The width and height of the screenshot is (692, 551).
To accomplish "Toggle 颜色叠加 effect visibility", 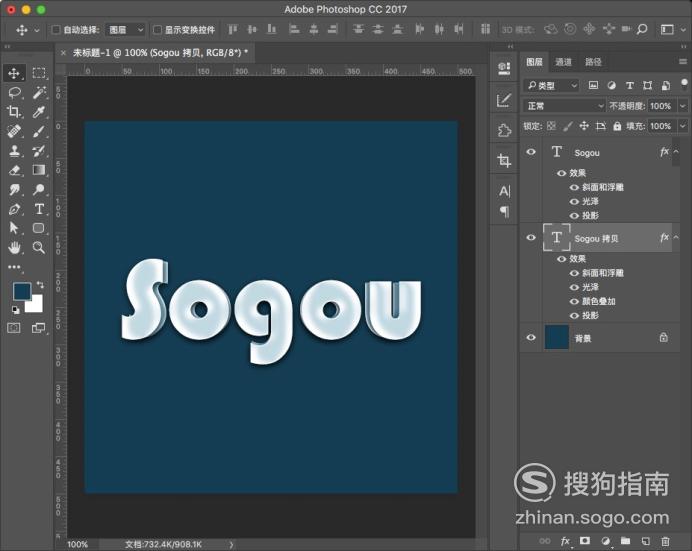I will (574, 301).
